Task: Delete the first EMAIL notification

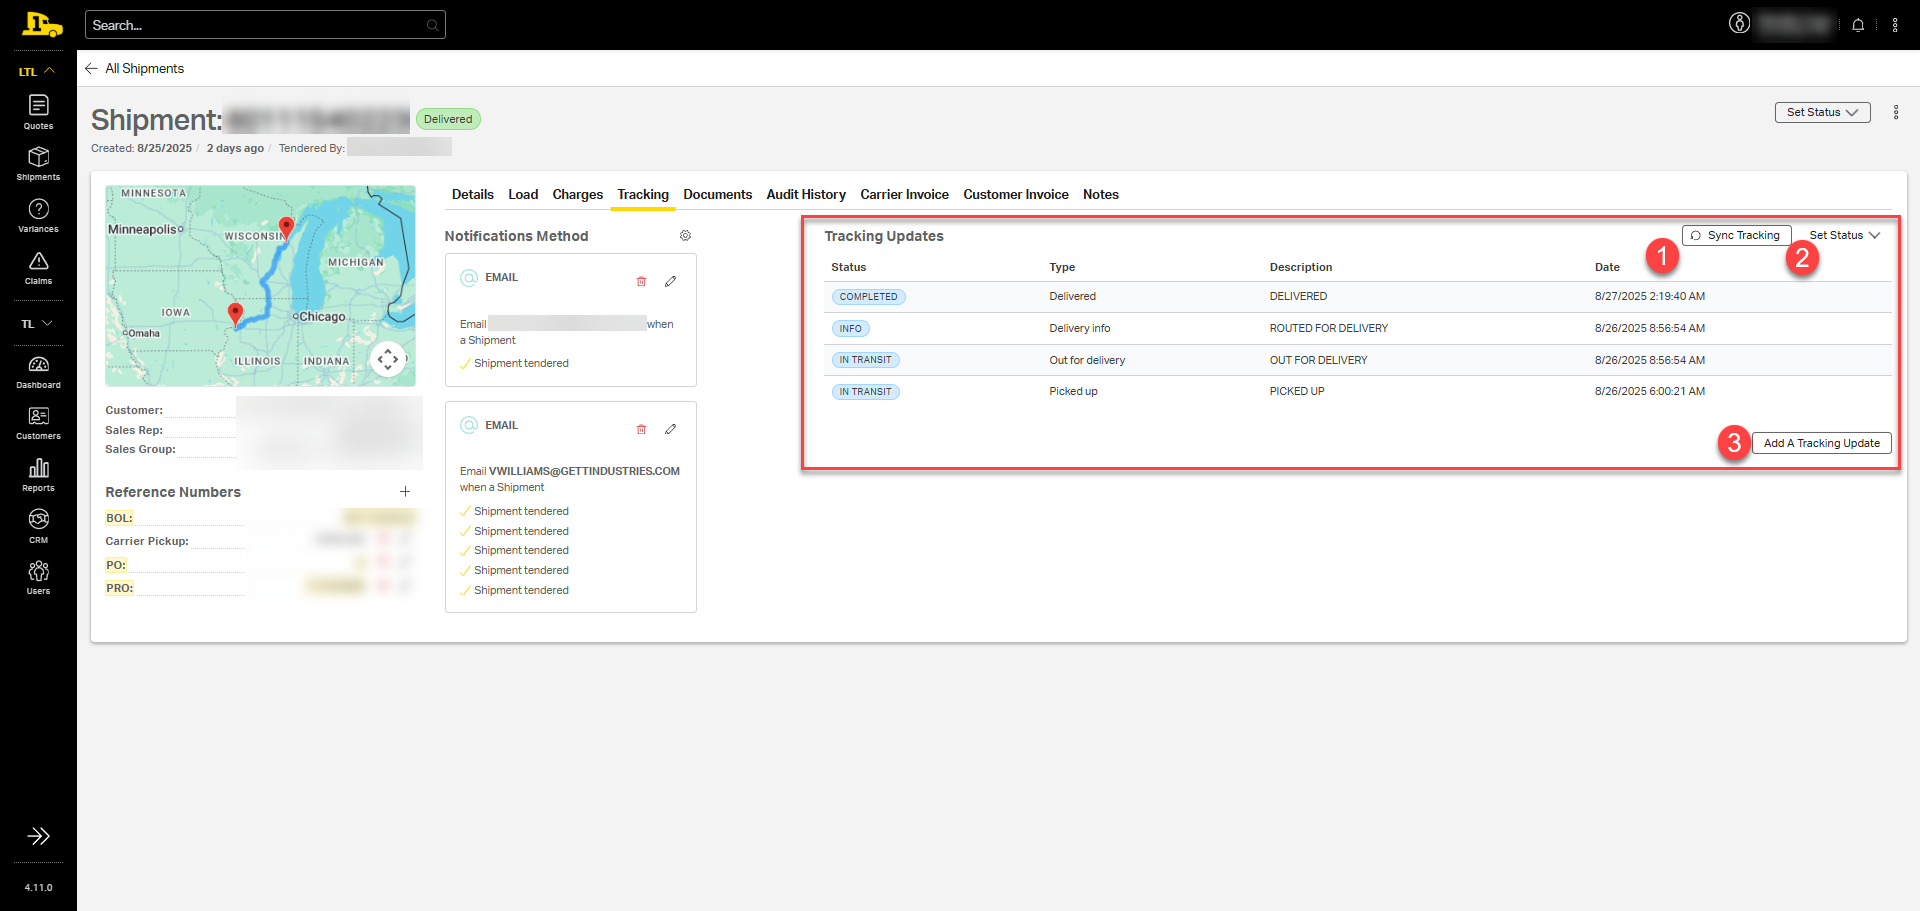Action: (x=641, y=282)
